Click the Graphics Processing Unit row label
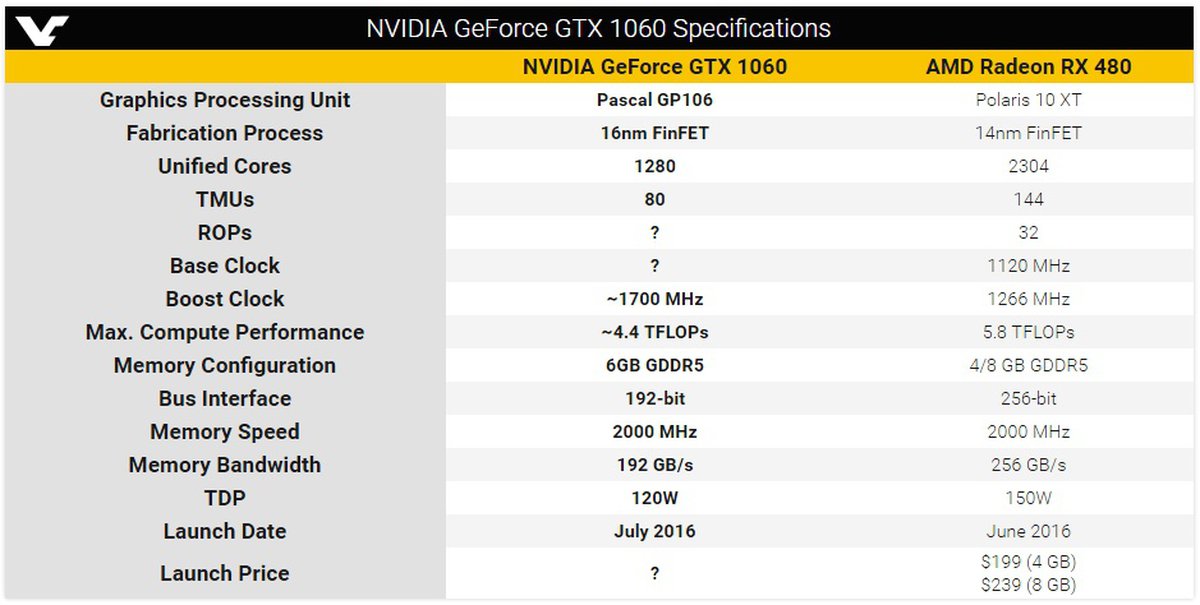This screenshot has height=605, width=1200. [x=225, y=100]
